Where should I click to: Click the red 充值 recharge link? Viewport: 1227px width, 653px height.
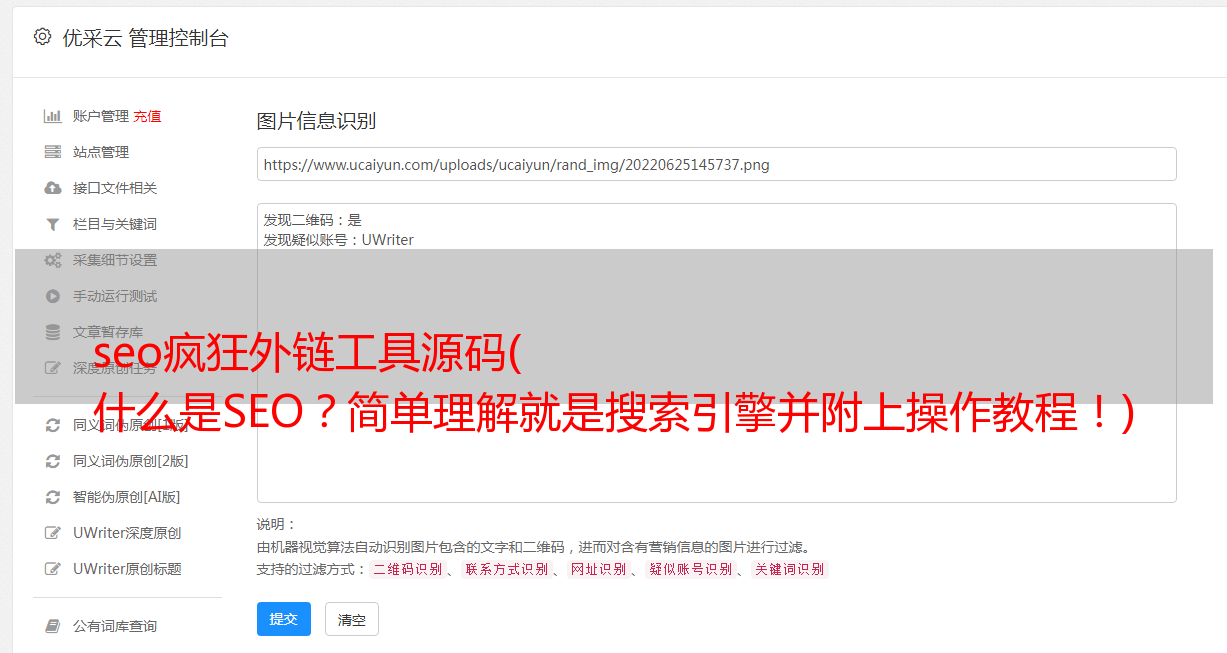147,116
